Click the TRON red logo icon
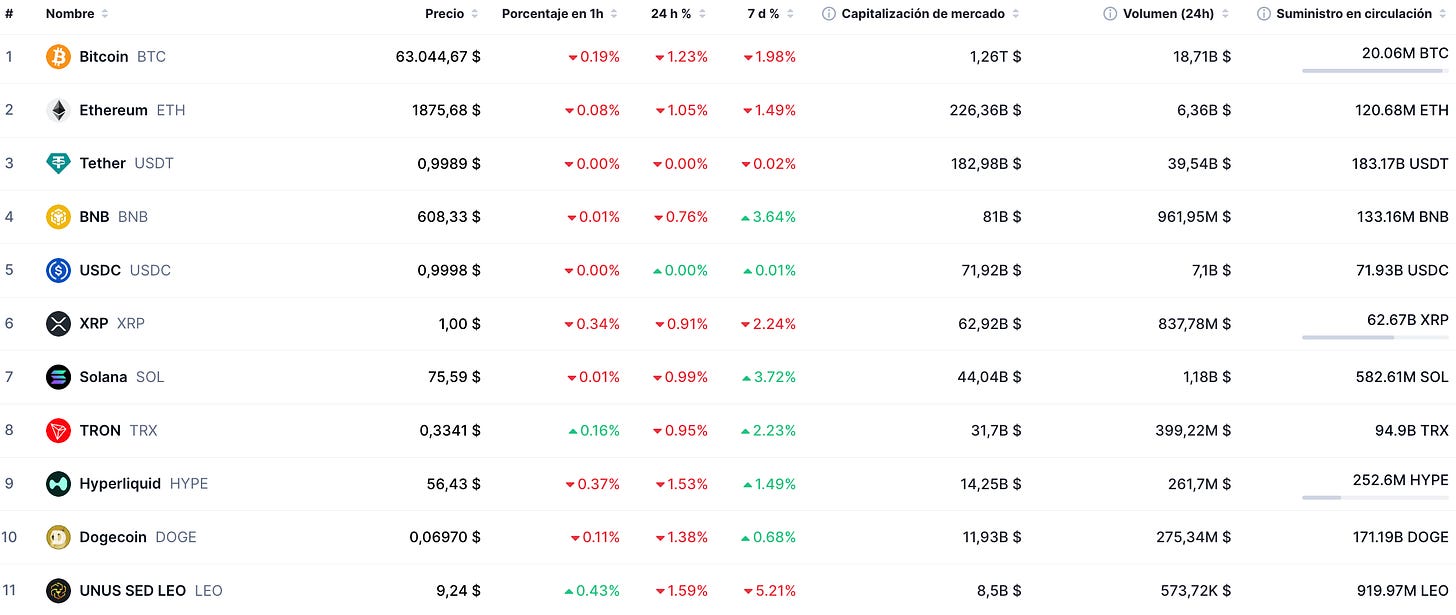The height and width of the screenshot is (615, 1456). [58, 430]
